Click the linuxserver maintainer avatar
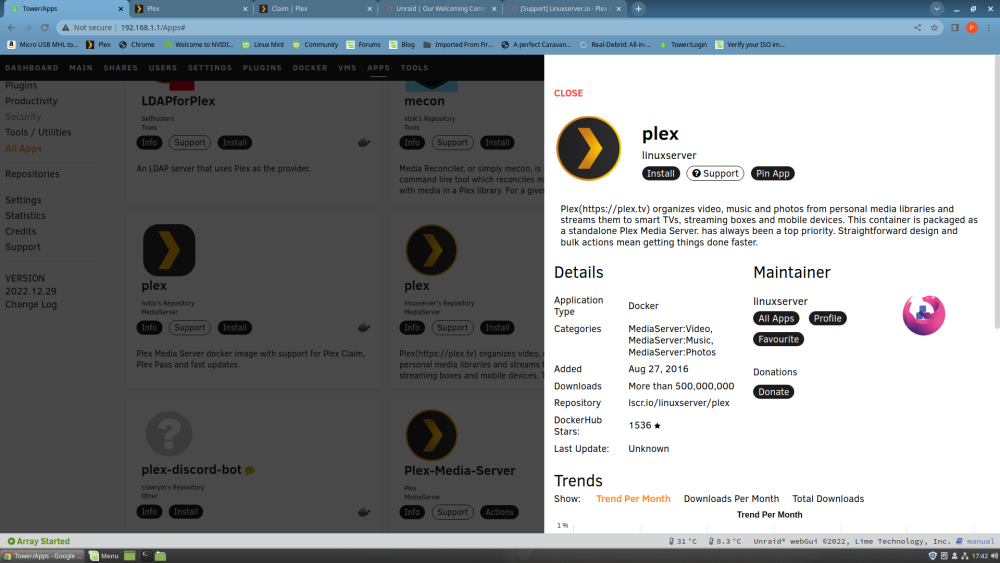The image size is (1000, 563). (x=923, y=315)
